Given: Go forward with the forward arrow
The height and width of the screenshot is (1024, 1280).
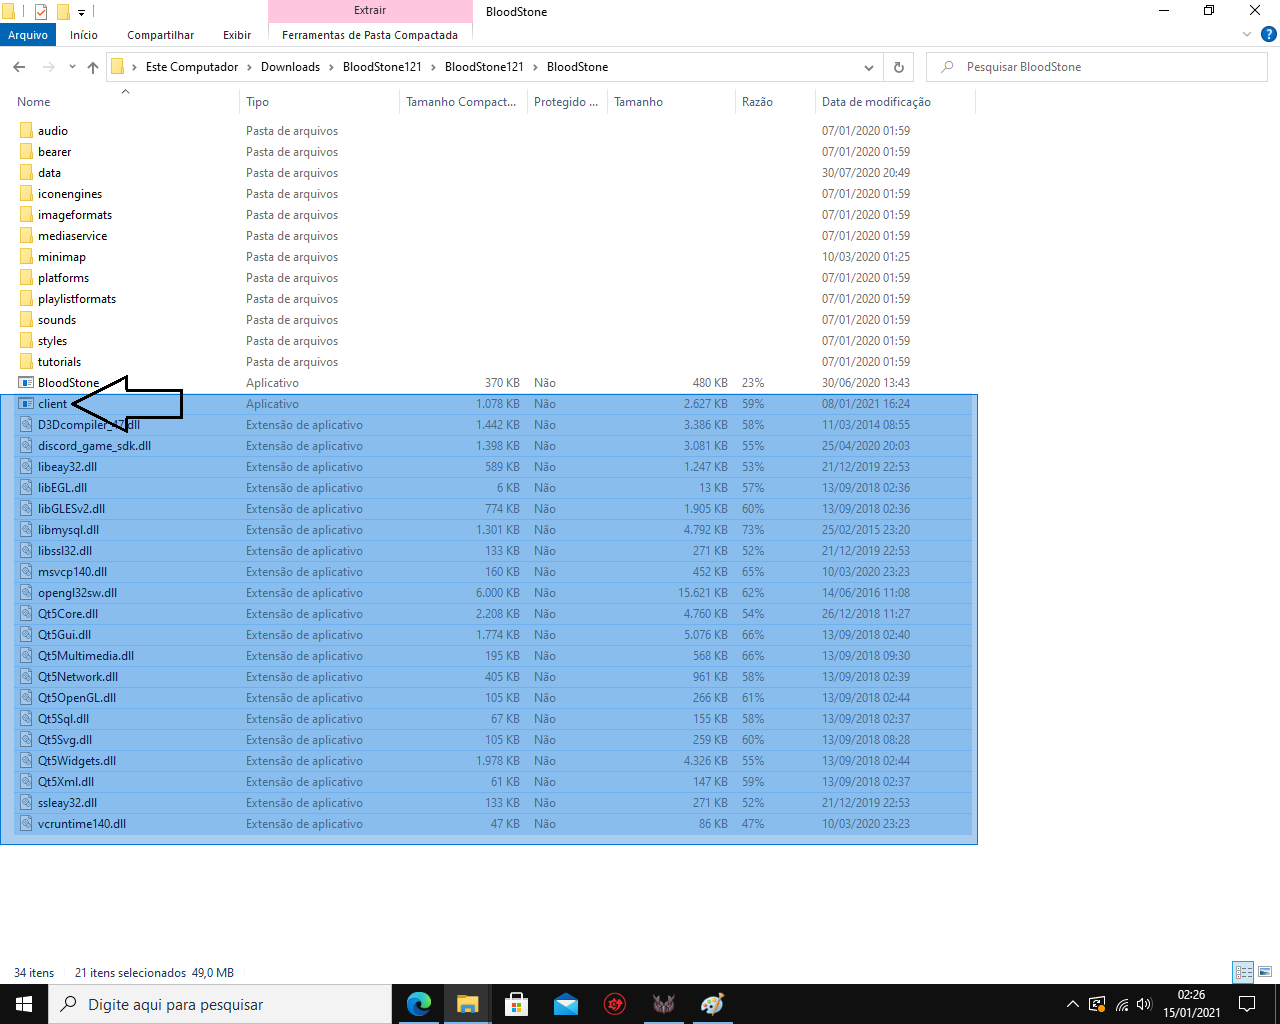Looking at the screenshot, I should click(x=48, y=67).
